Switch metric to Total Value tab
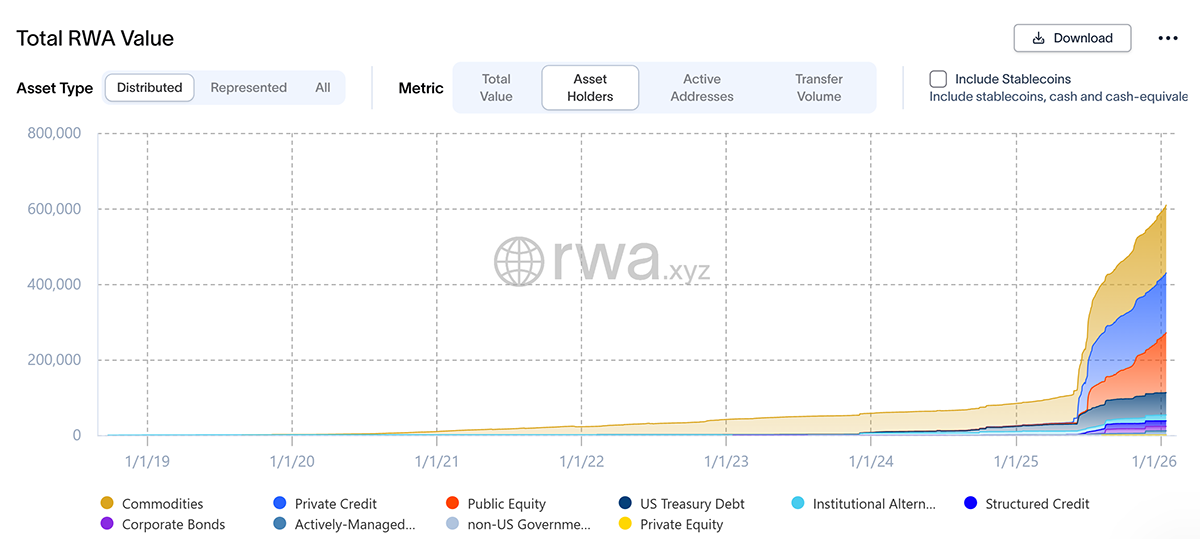Screen dimensions: 1200x539 496,88
